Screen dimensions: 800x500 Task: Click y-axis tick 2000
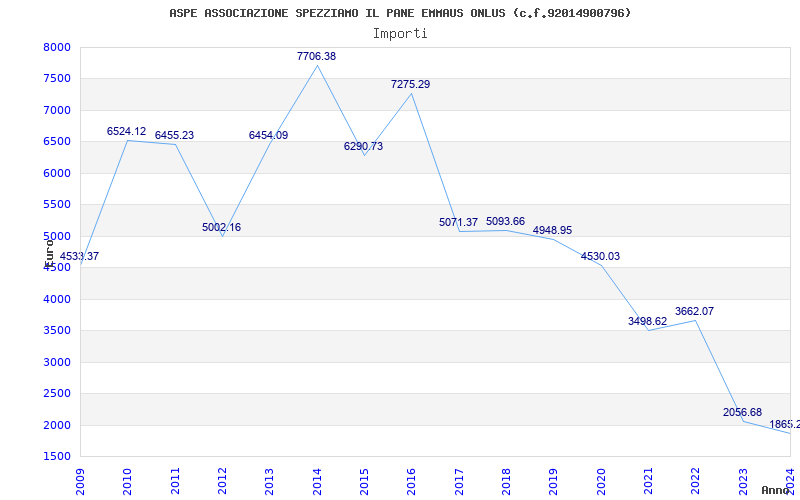tap(57, 425)
